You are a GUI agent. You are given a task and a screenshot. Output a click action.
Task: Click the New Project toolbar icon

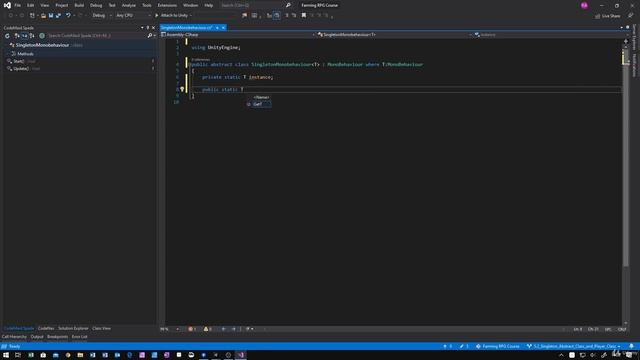[x=32, y=16]
